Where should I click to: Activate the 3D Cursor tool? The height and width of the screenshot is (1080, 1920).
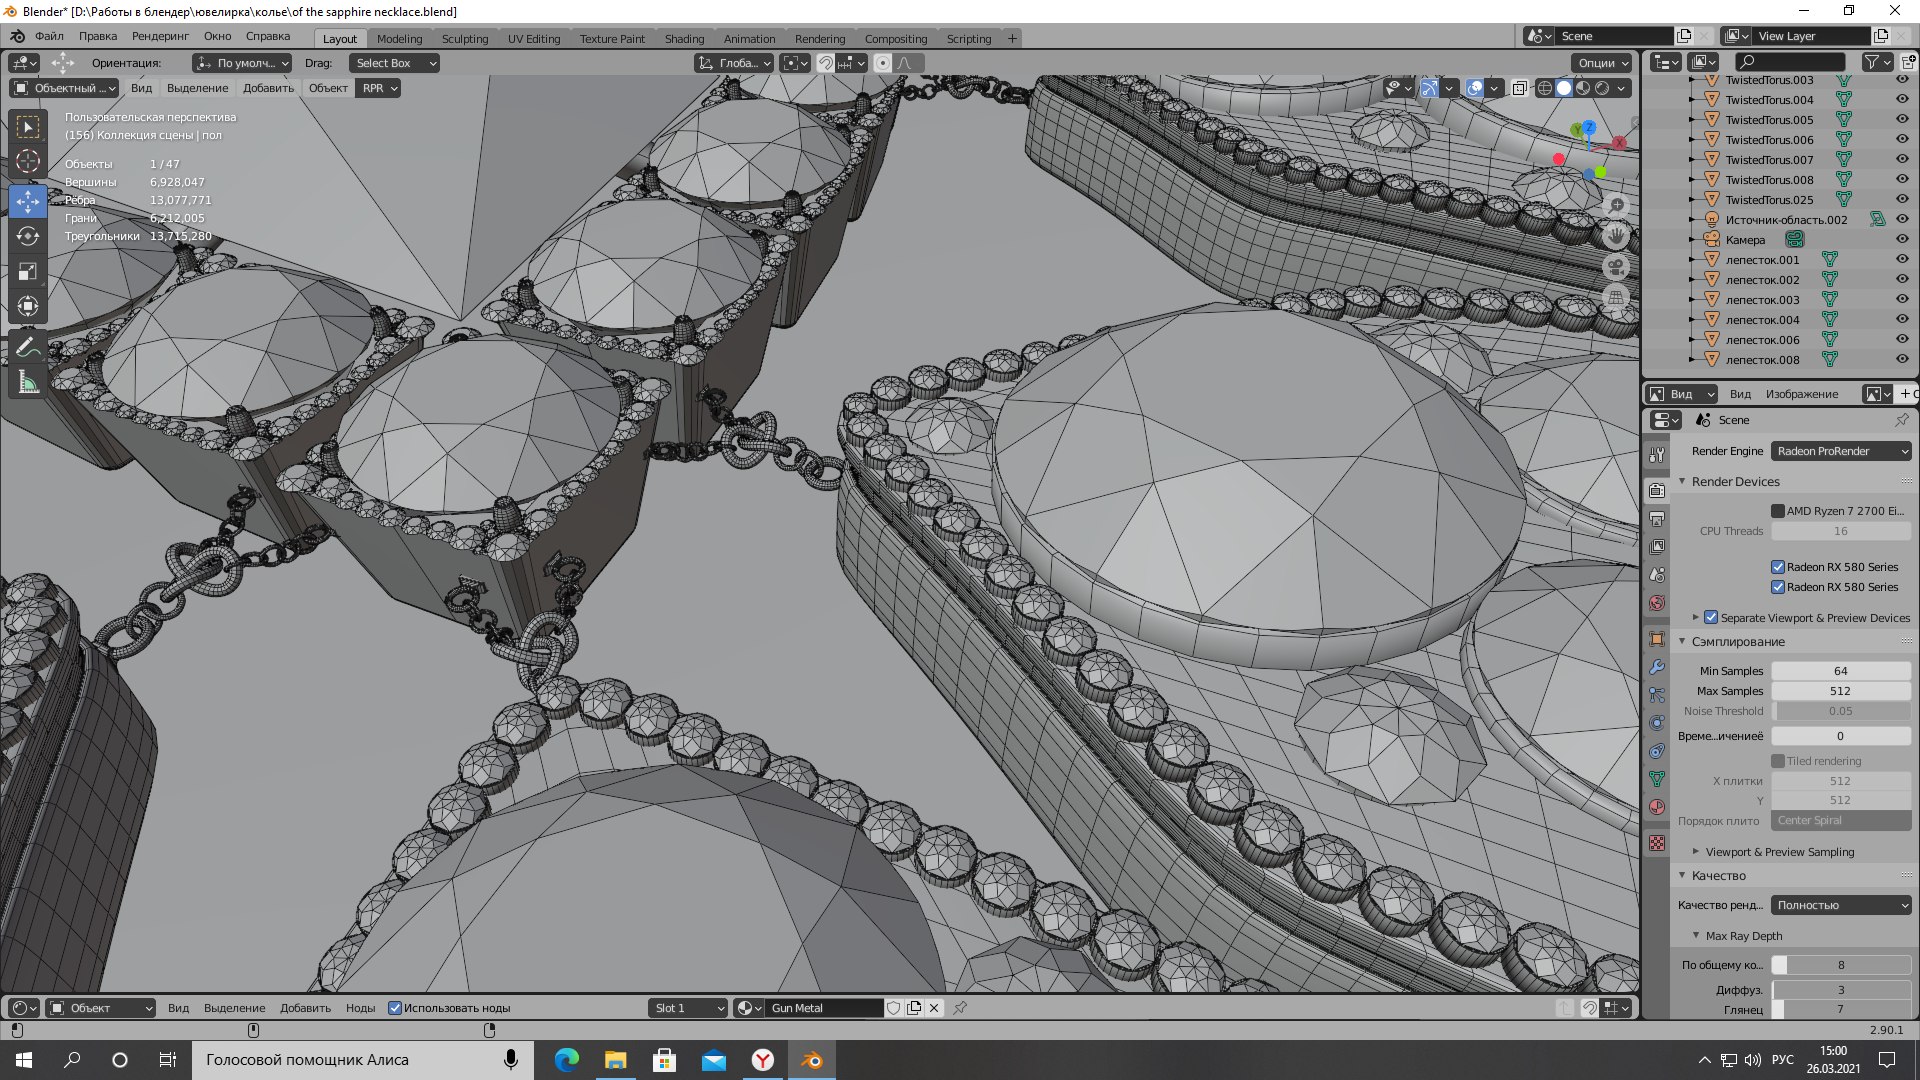click(x=28, y=161)
